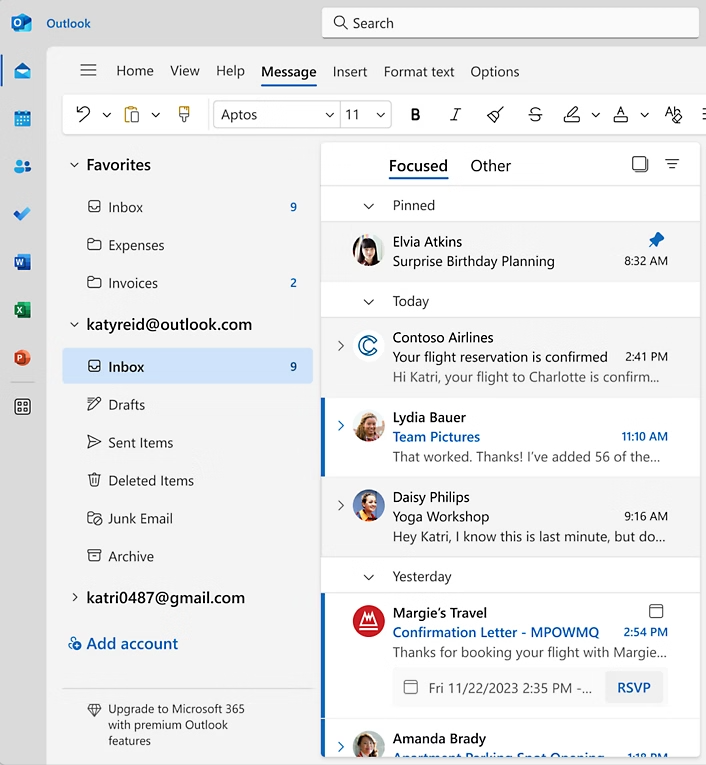
Task: Collapse the Today group
Action: 369,302
